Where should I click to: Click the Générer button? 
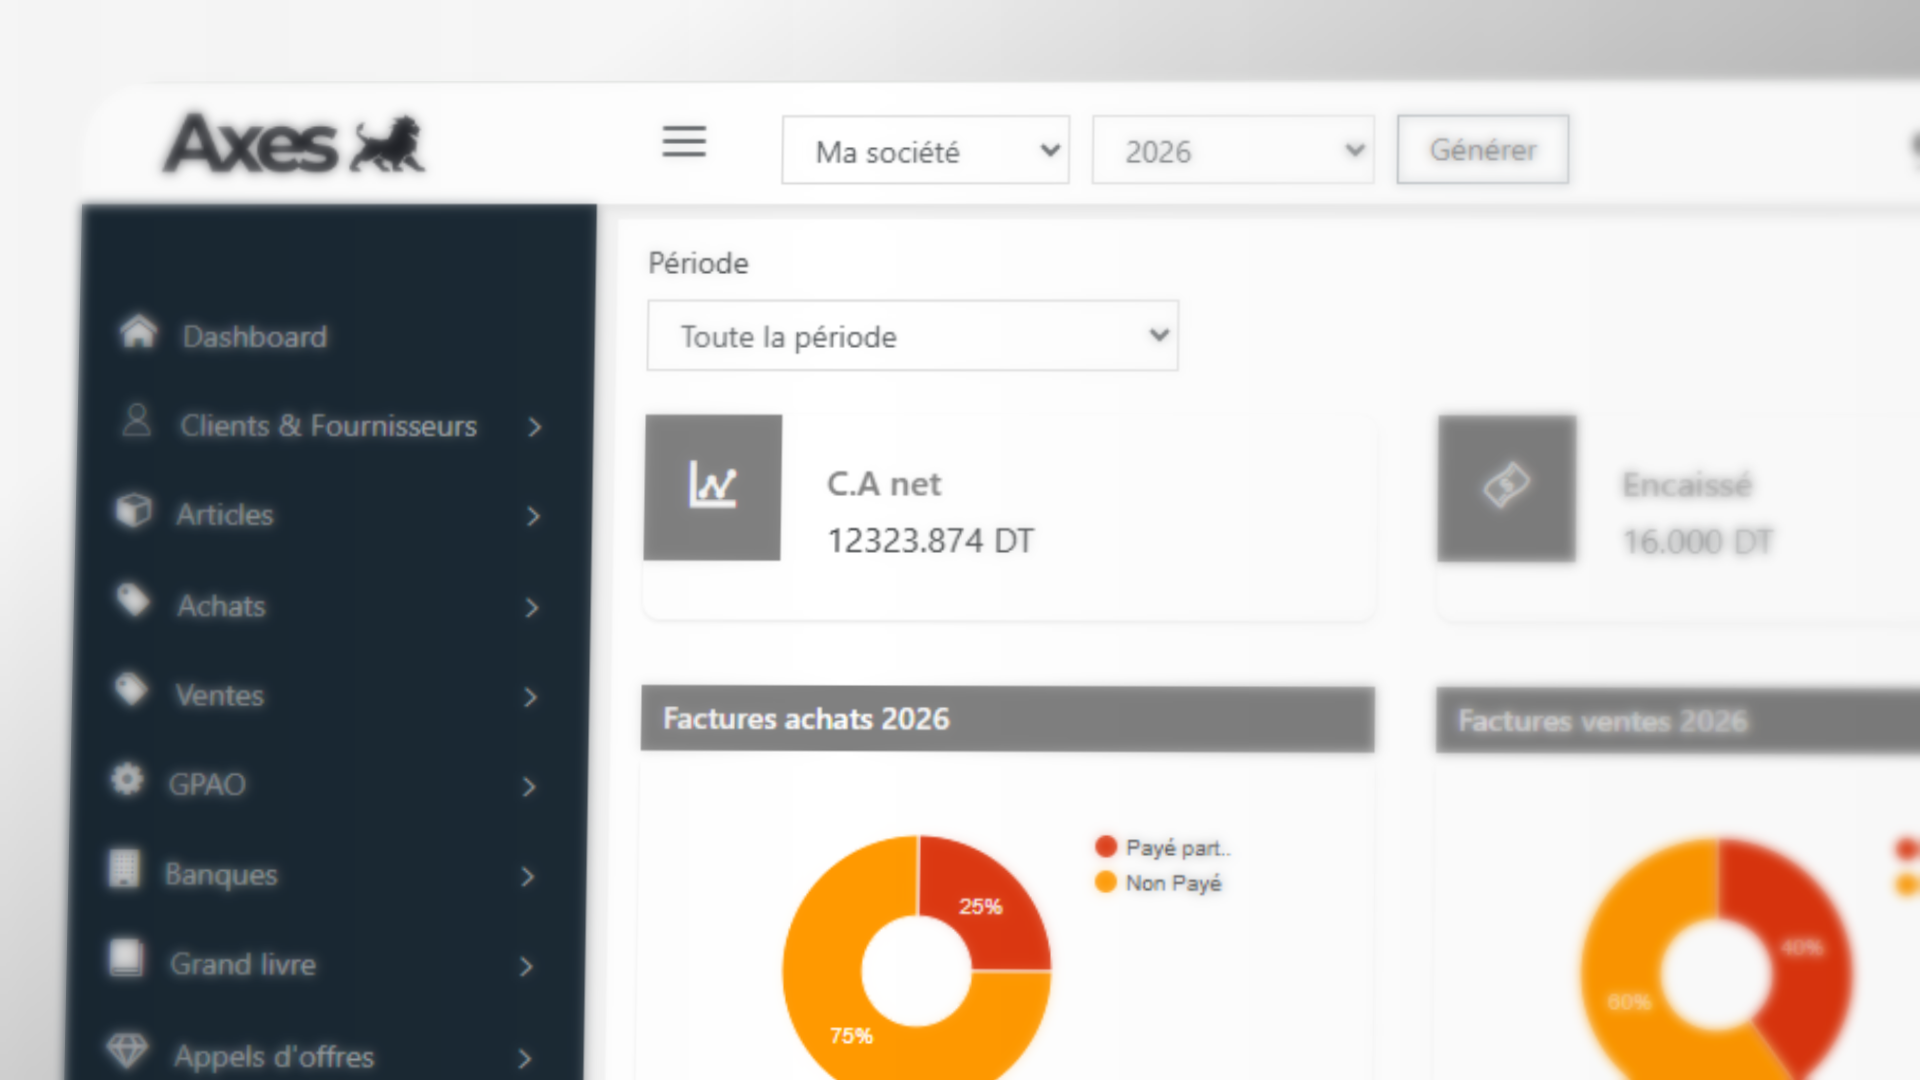[1482, 150]
